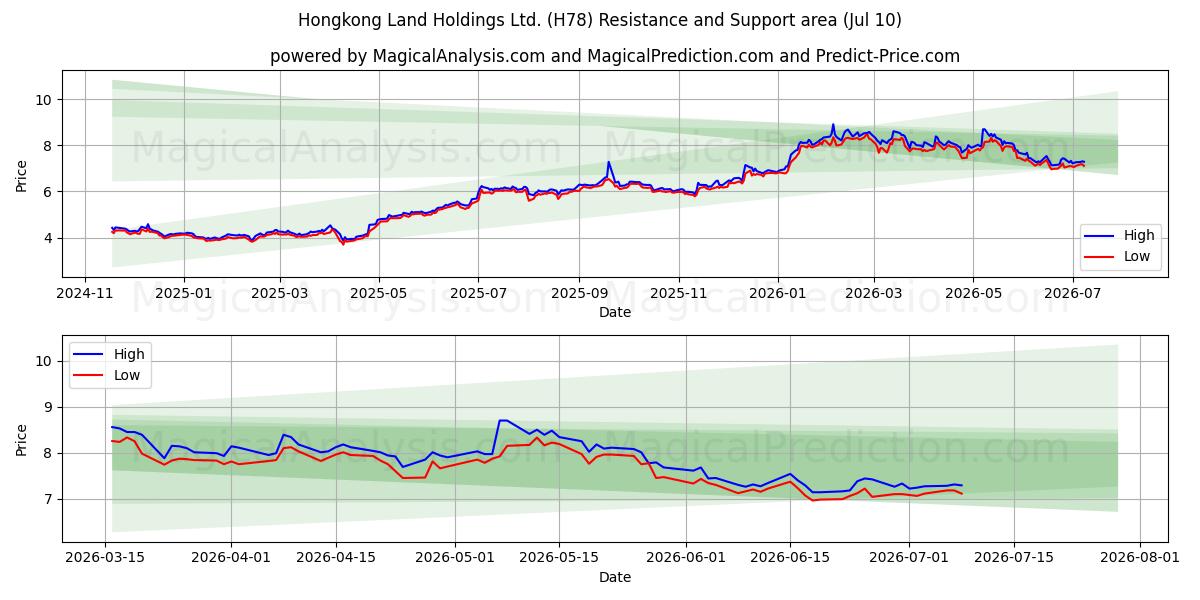Click the '2026-01' x-axis label on top chart

[777, 295]
